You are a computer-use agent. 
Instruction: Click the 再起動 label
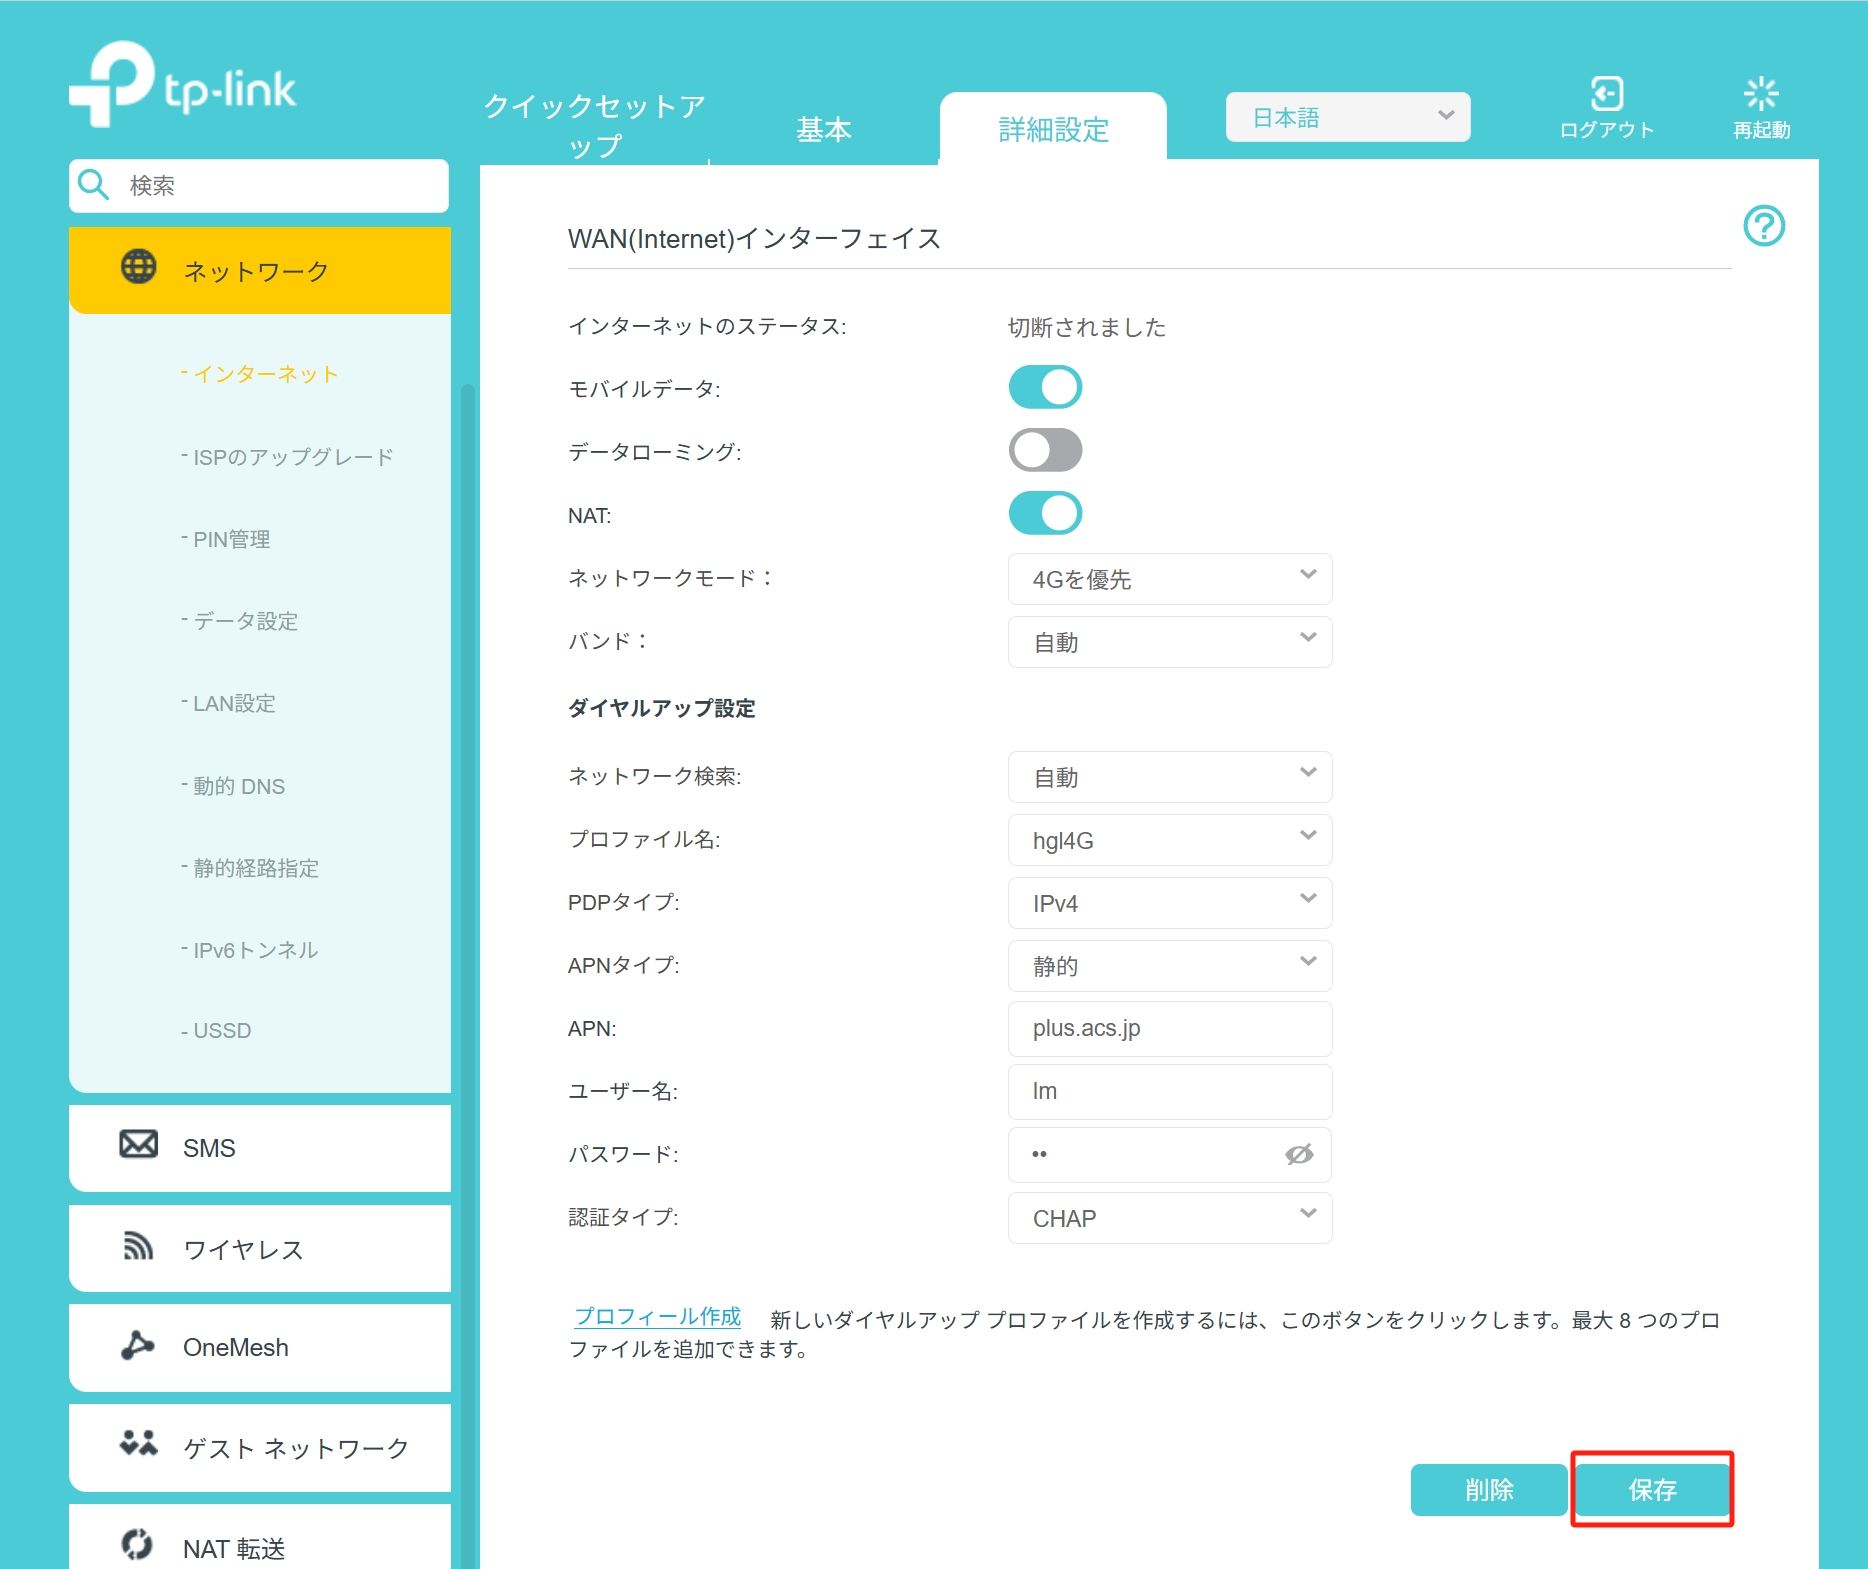[x=1761, y=130]
